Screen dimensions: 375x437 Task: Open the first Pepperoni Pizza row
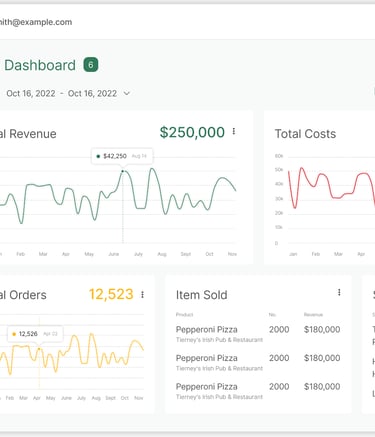pos(258,334)
